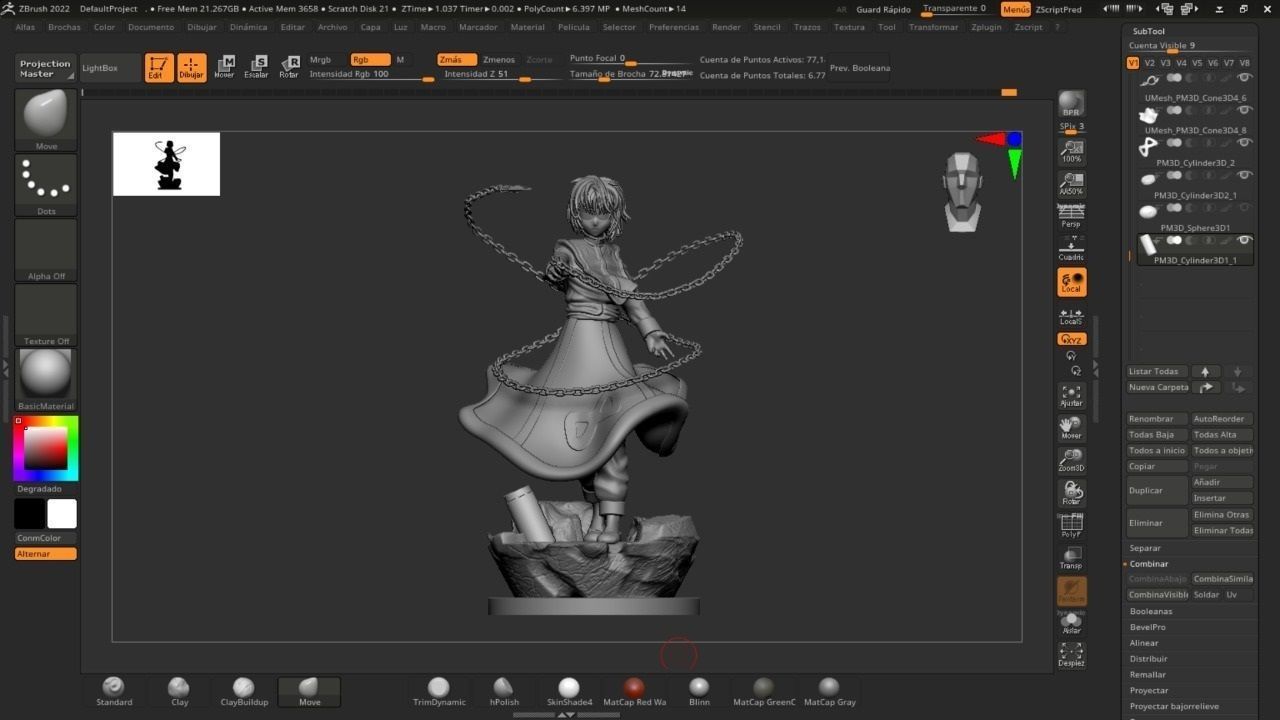
Task: Toggle Local symmetry button
Action: 1071,283
